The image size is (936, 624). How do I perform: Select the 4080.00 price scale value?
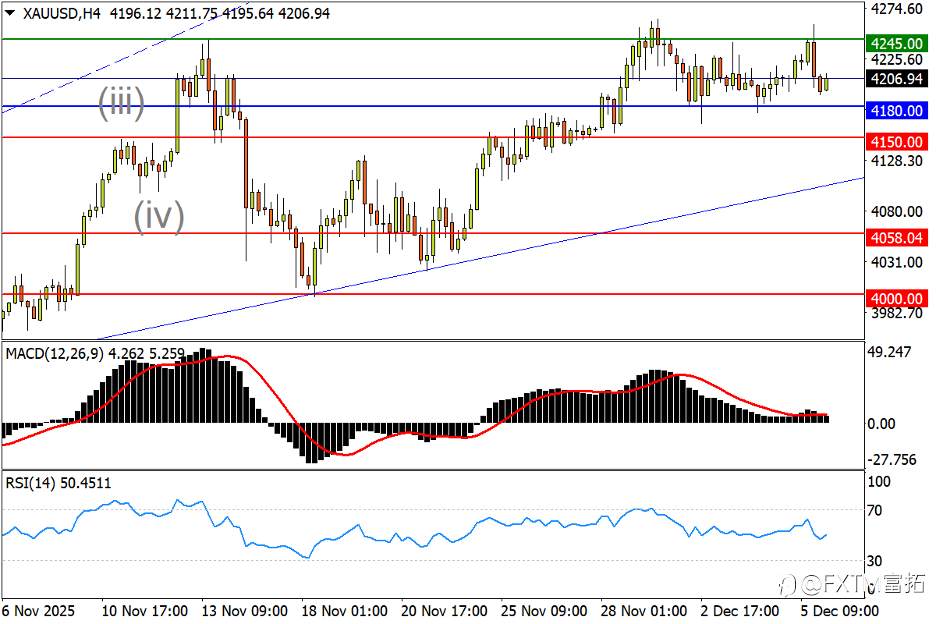click(x=897, y=211)
